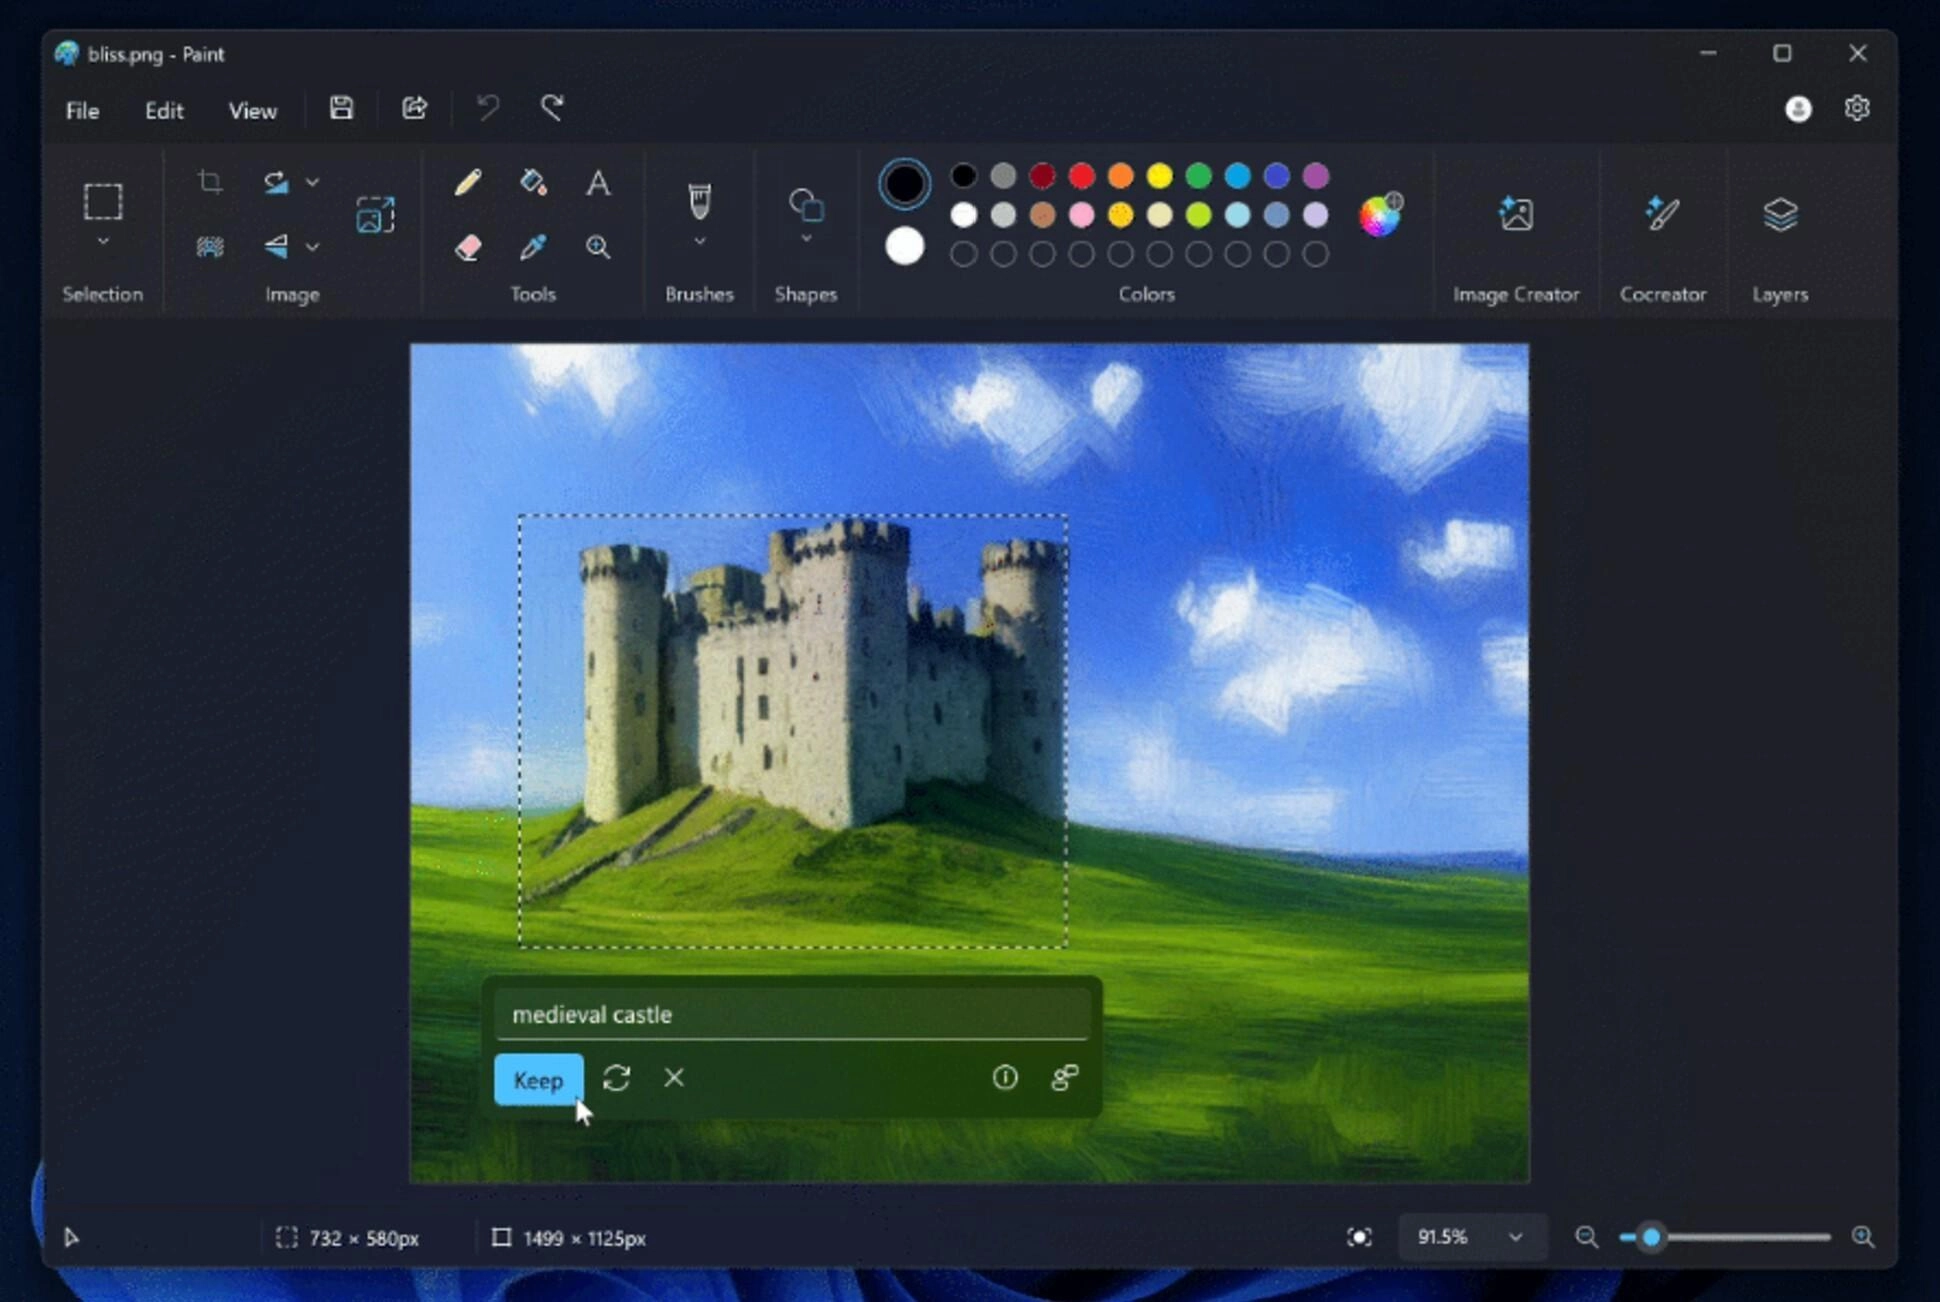Select the Magnifier tool
This screenshot has height=1302, width=1940.
[x=597, y=248]
